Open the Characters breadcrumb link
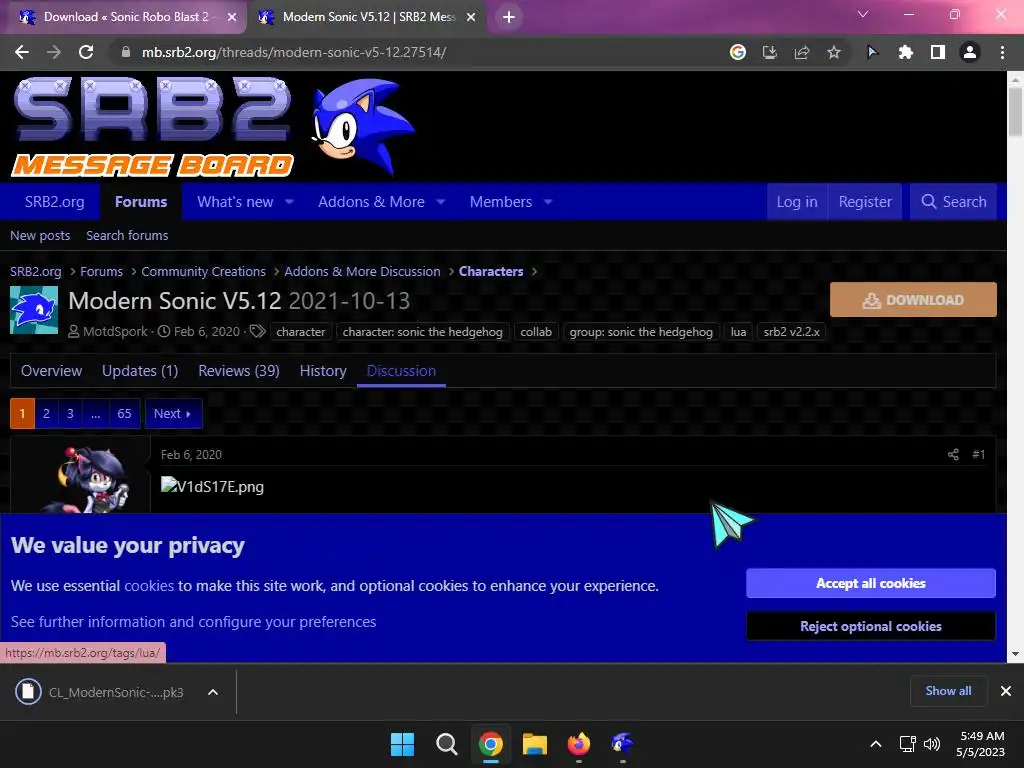The width and height of the screenshot is (1024, 768). click(x=491, y=272)
